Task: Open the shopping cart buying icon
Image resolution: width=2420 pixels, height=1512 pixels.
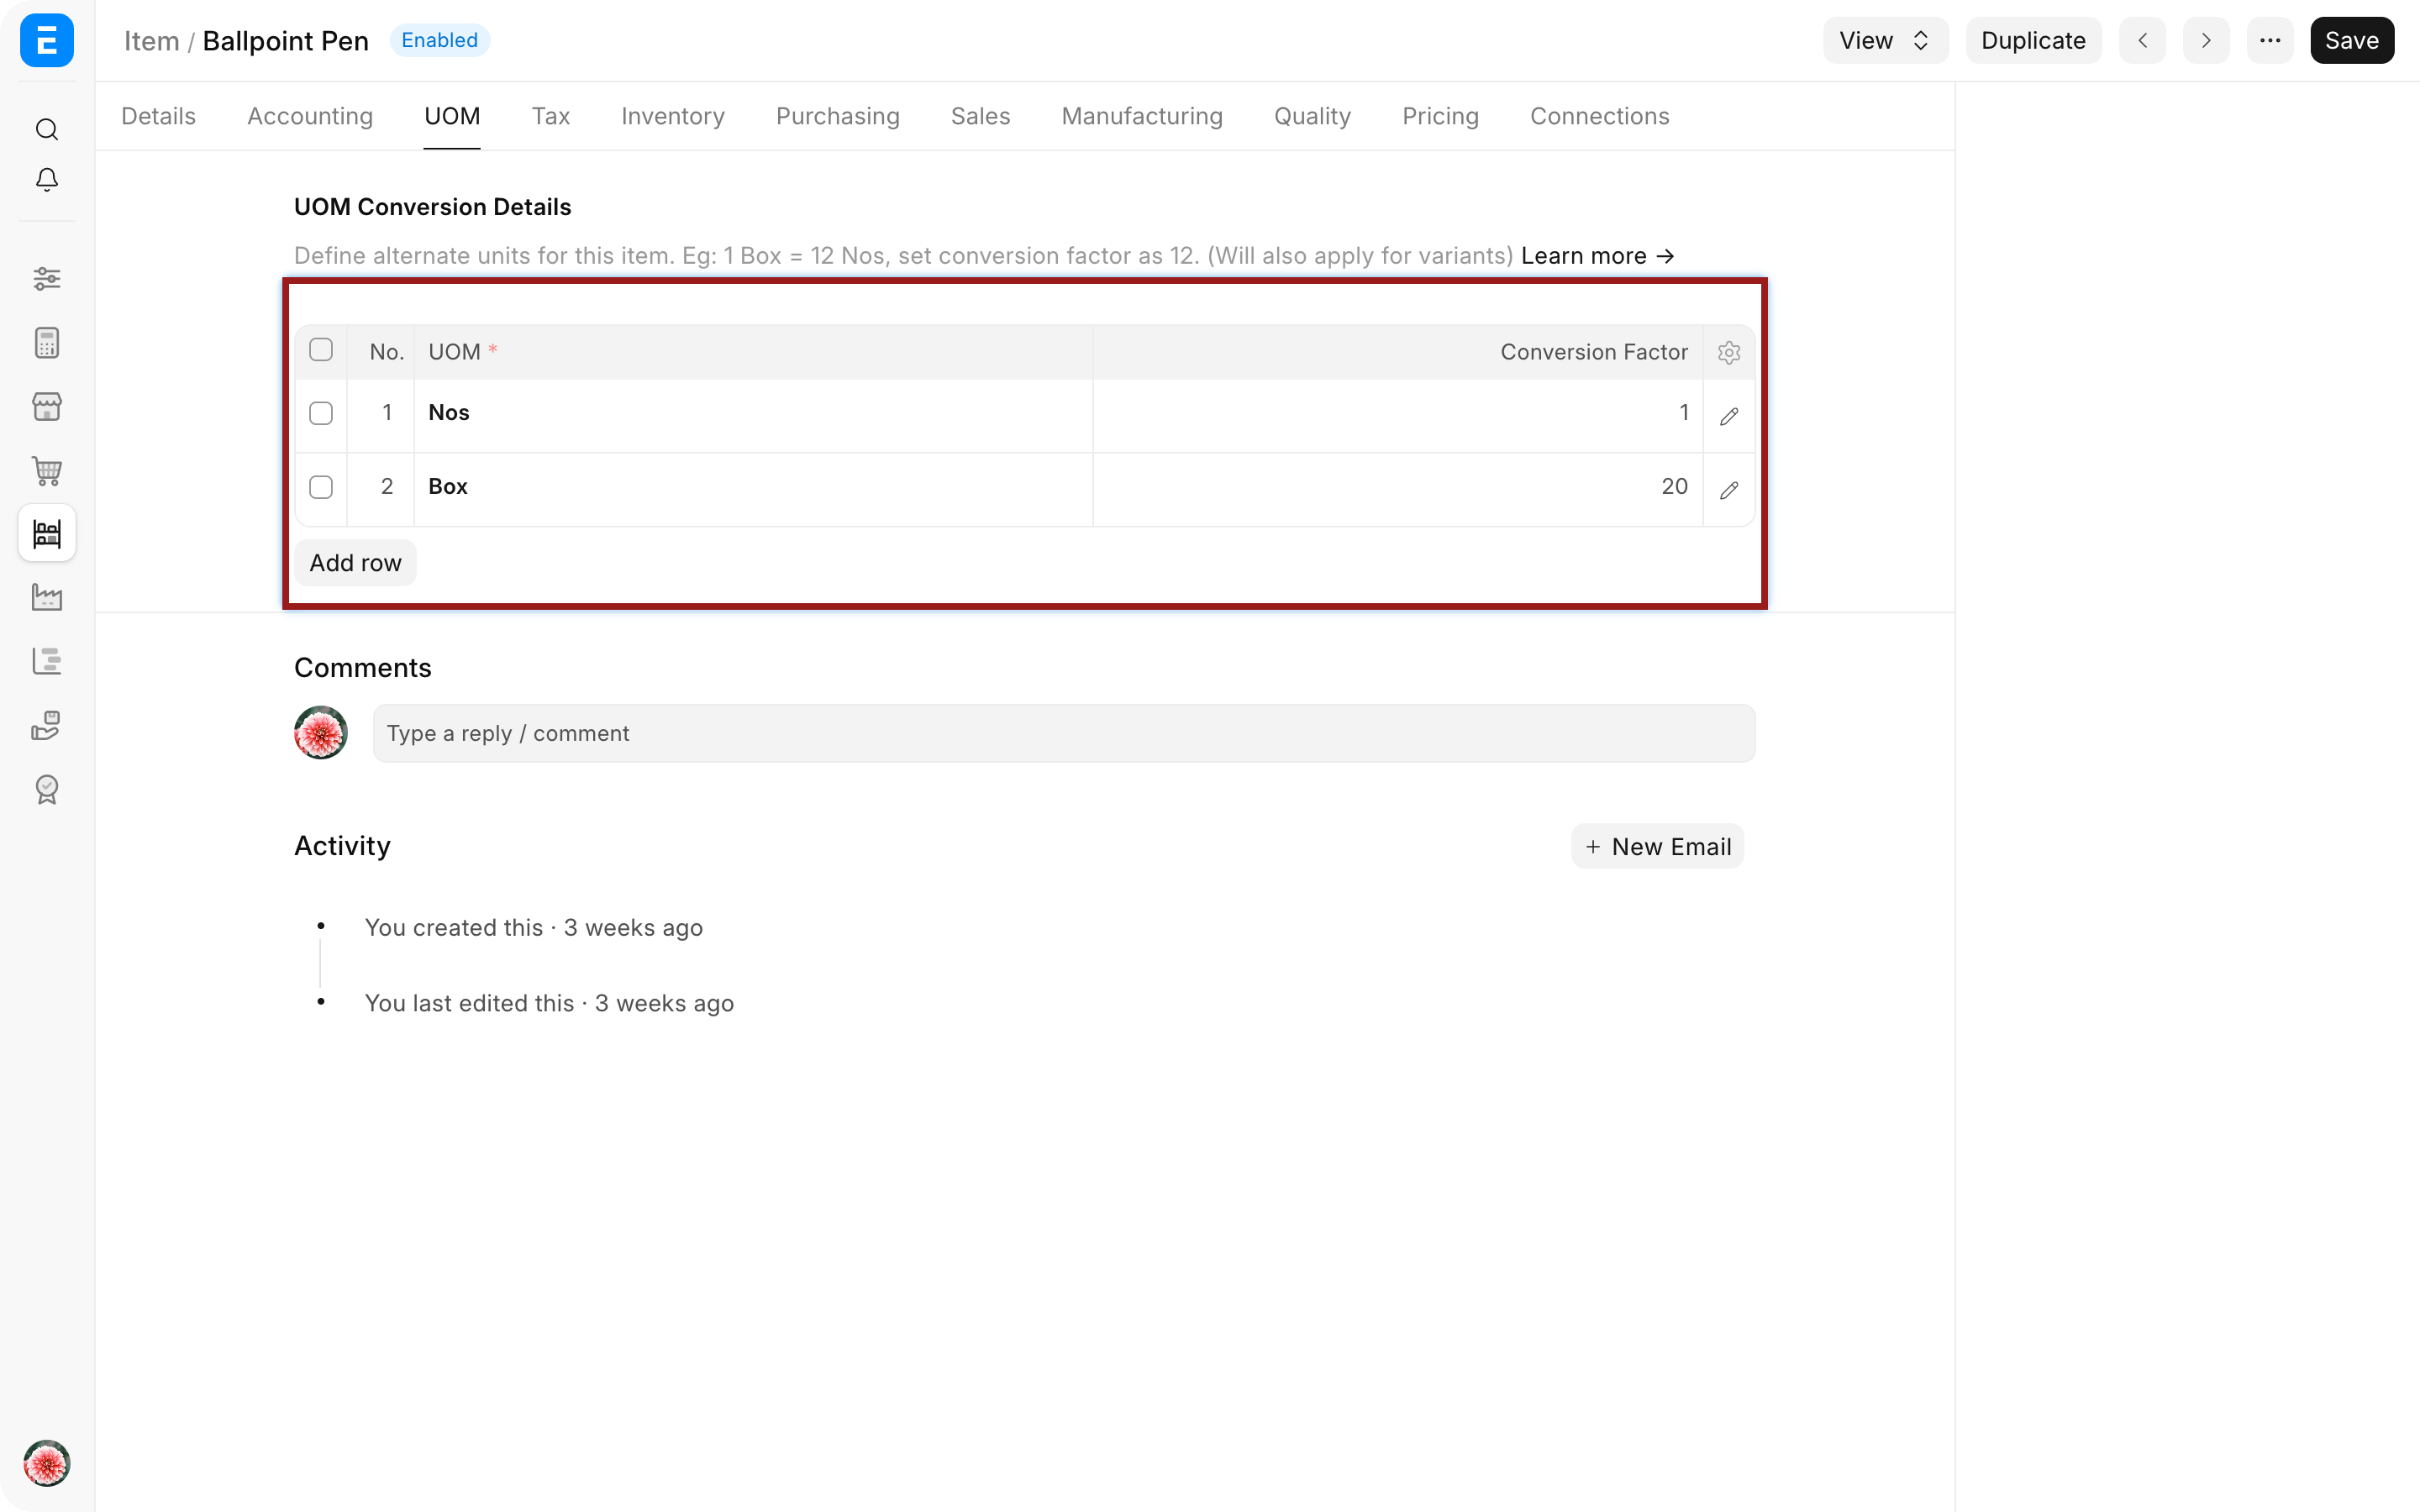Action: click(47, 470)
